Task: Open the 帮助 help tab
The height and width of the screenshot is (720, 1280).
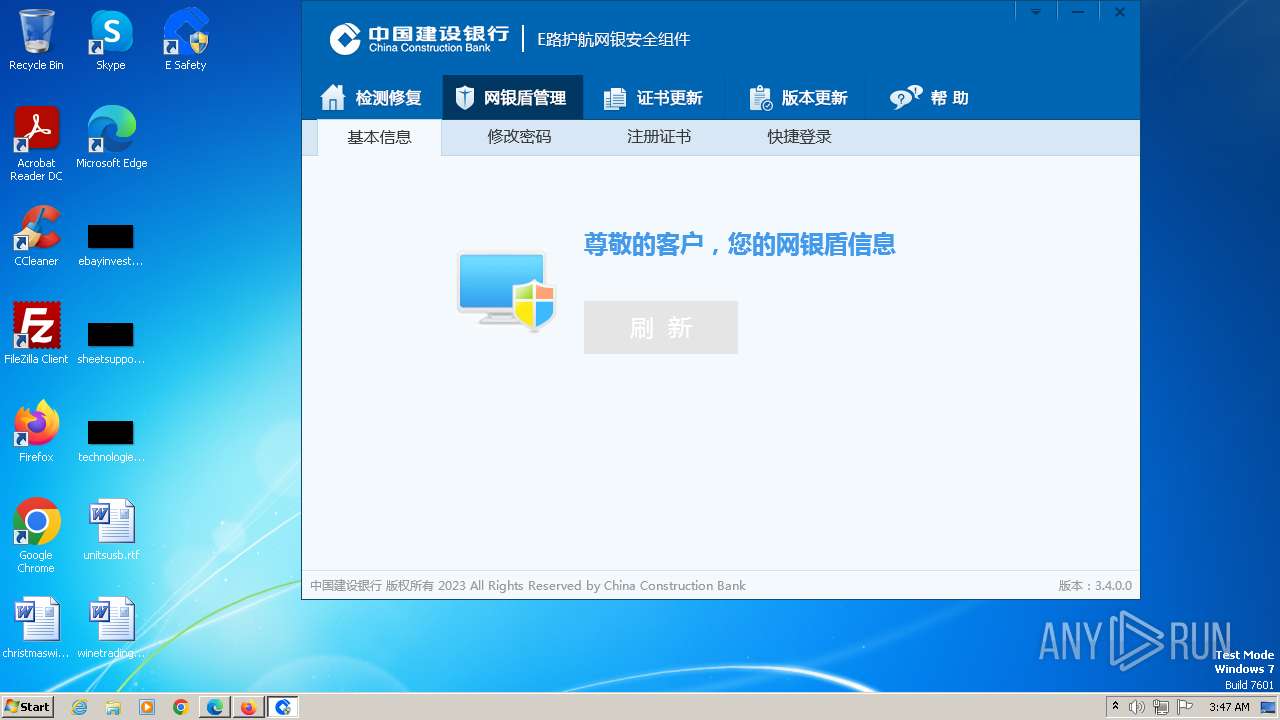Action: tap(929, 98)
